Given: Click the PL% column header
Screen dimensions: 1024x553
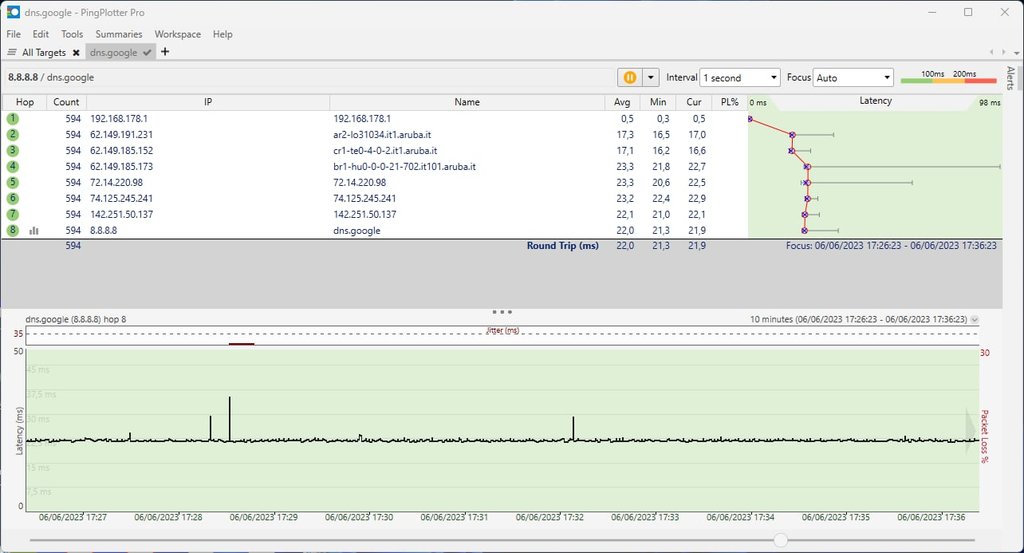Looking at the screenshot, I should (729, 102).
